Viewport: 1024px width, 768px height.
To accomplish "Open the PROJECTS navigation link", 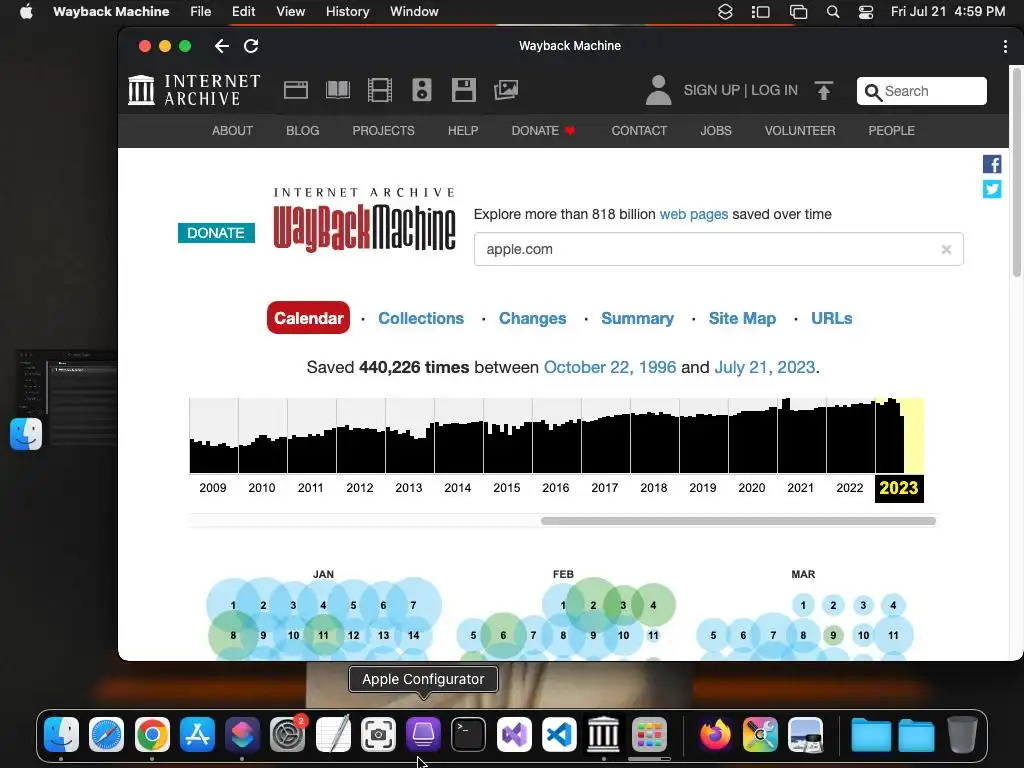I will click(x=383, y=131).
